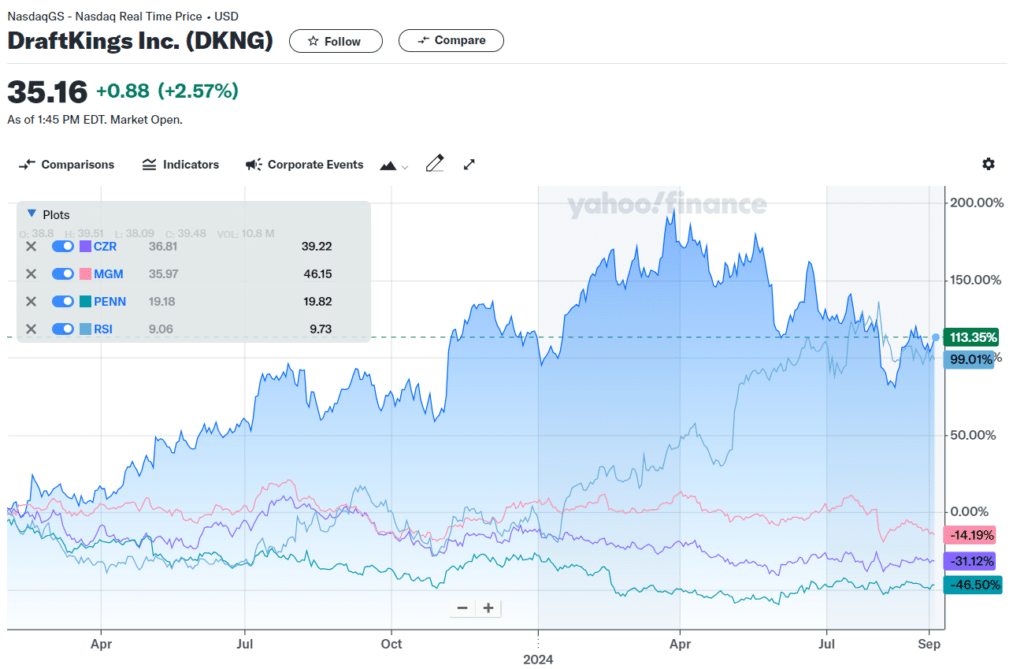Remove the CZR comparison
This screenshot has width=1024, height=669.
click(x=31, y=246)
